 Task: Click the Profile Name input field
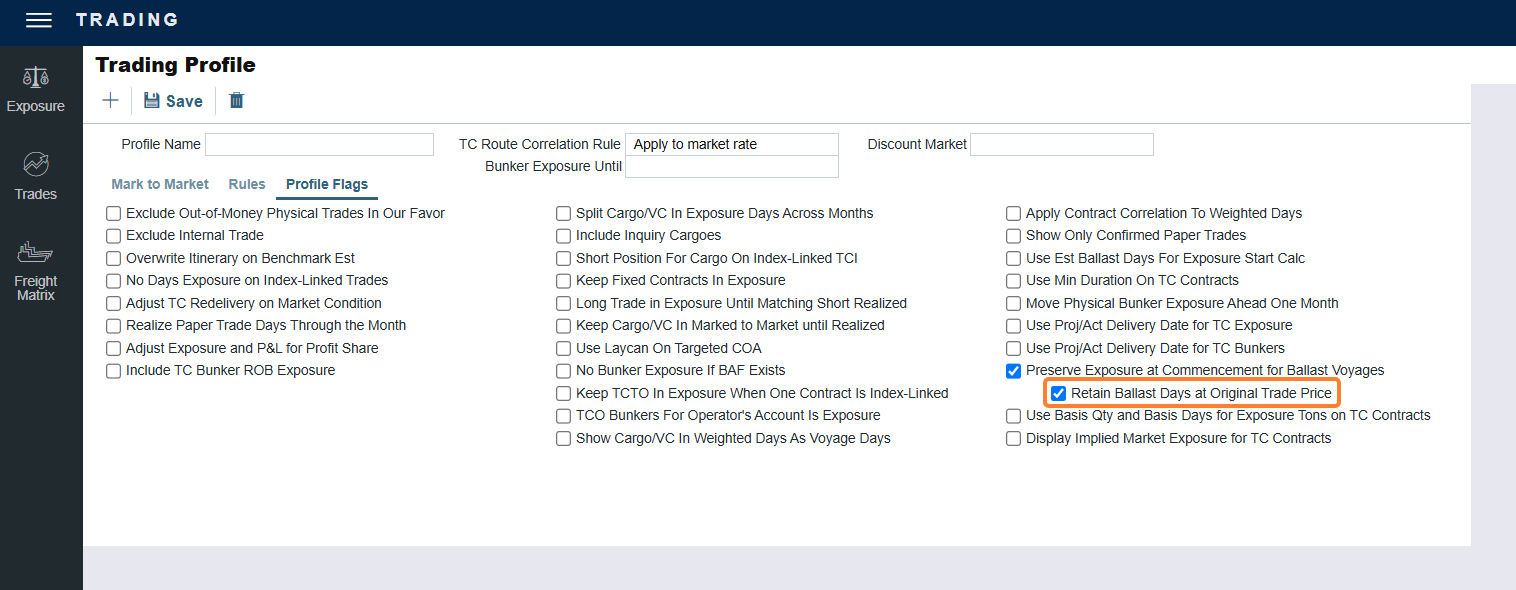(319, 144)
